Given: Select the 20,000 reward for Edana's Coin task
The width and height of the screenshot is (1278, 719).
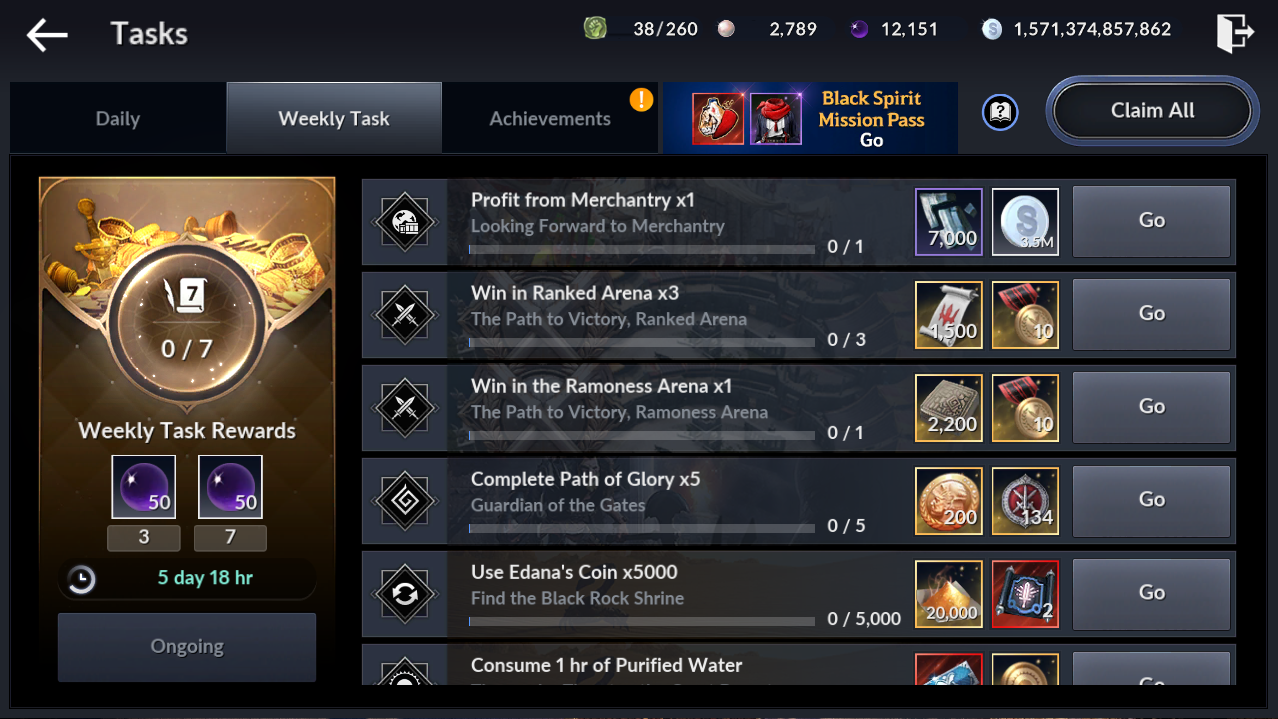Looking at the screenshot, I should (949, 593).
